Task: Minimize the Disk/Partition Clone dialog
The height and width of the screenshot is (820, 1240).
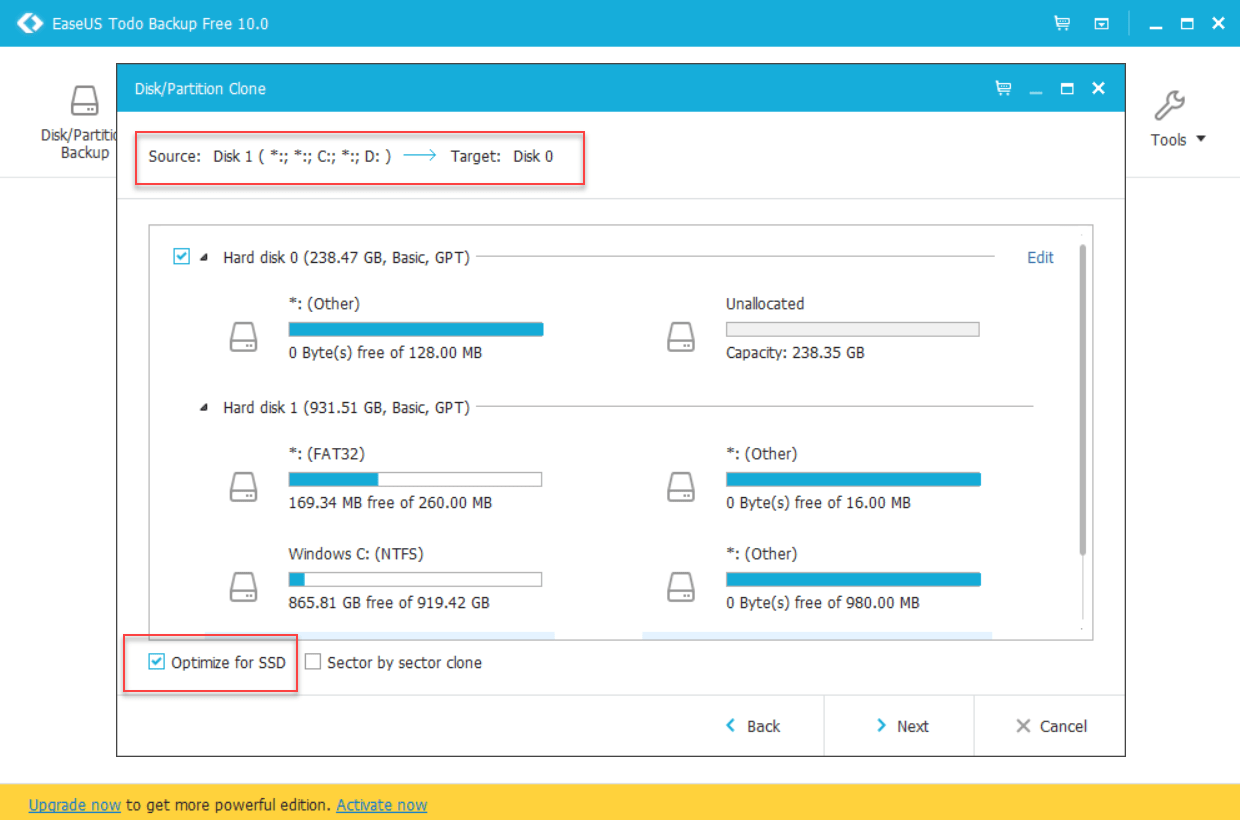Action: tap(1036, 93)
